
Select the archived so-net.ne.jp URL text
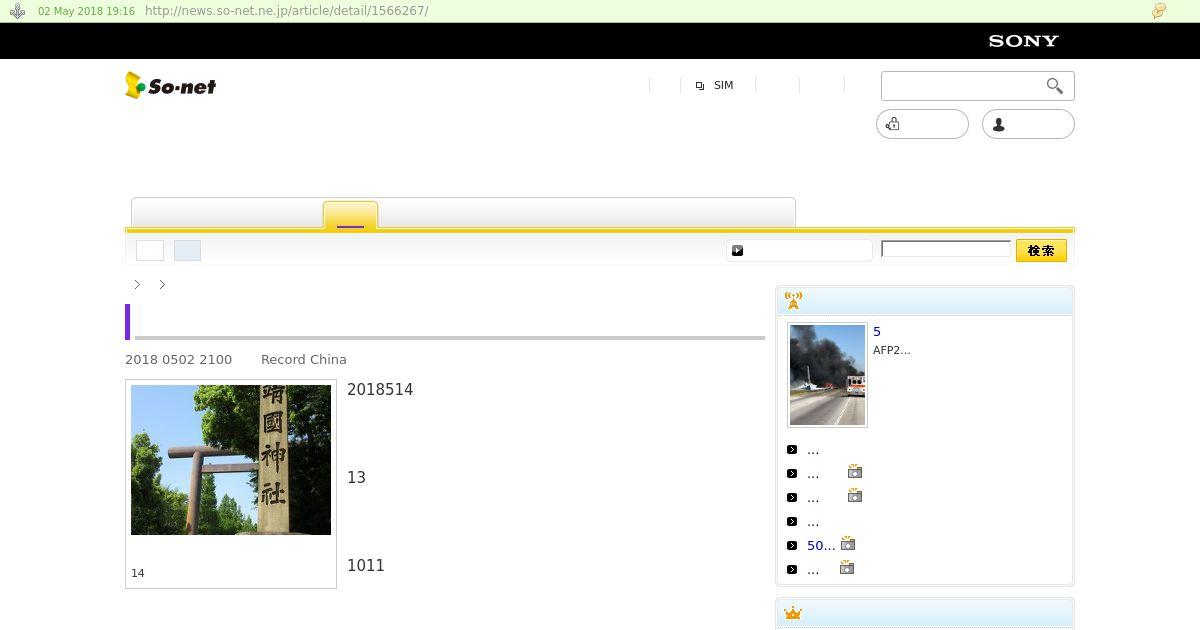(286, 11)
